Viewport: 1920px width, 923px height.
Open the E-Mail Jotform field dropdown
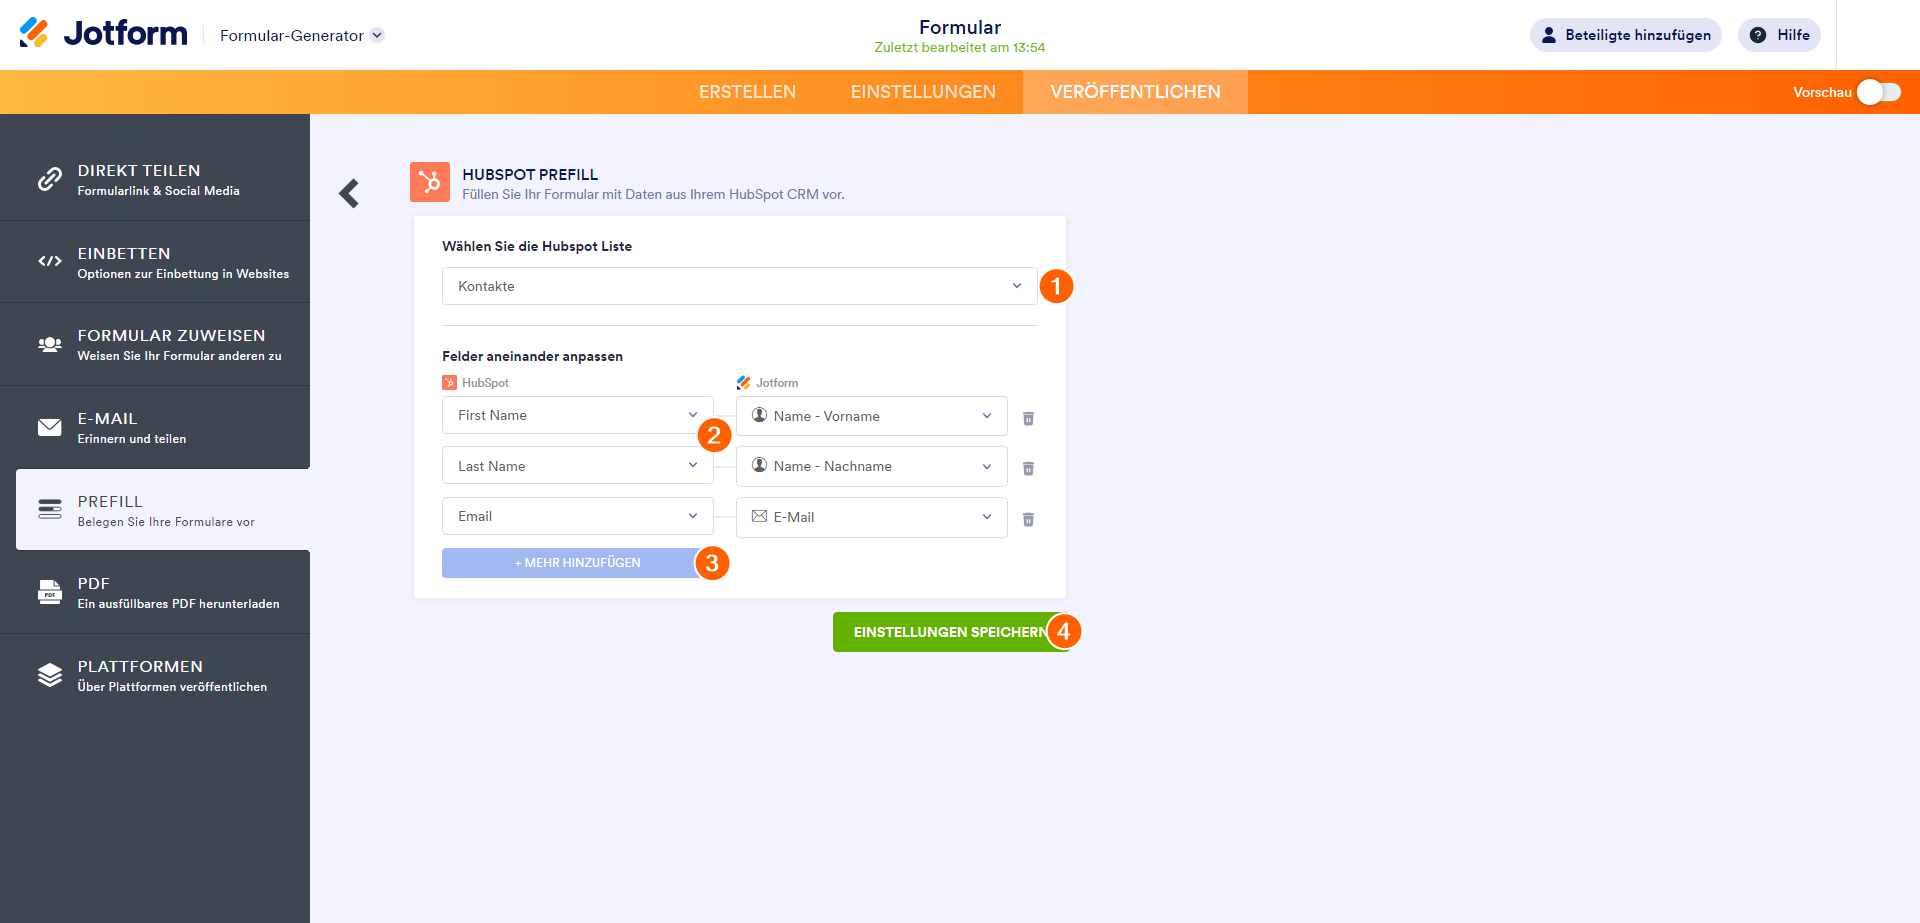[x=872, y=517]
